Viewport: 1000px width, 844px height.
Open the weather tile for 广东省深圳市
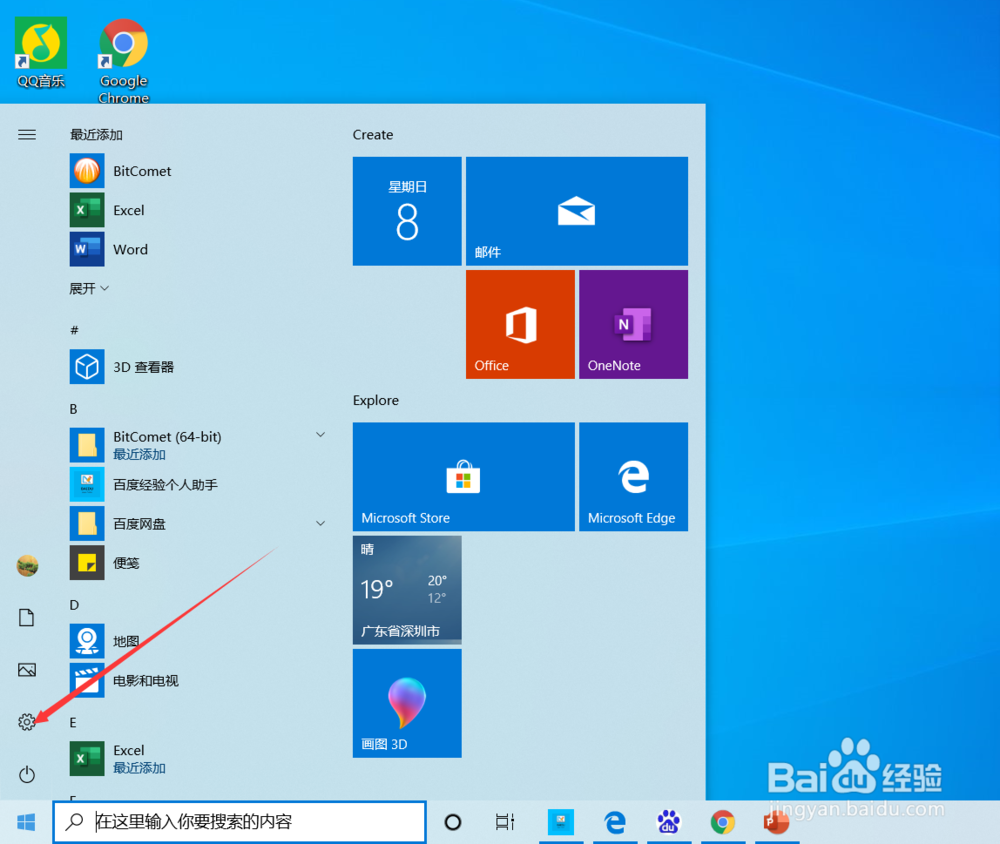pyautogui.click(x=407, y=589)
